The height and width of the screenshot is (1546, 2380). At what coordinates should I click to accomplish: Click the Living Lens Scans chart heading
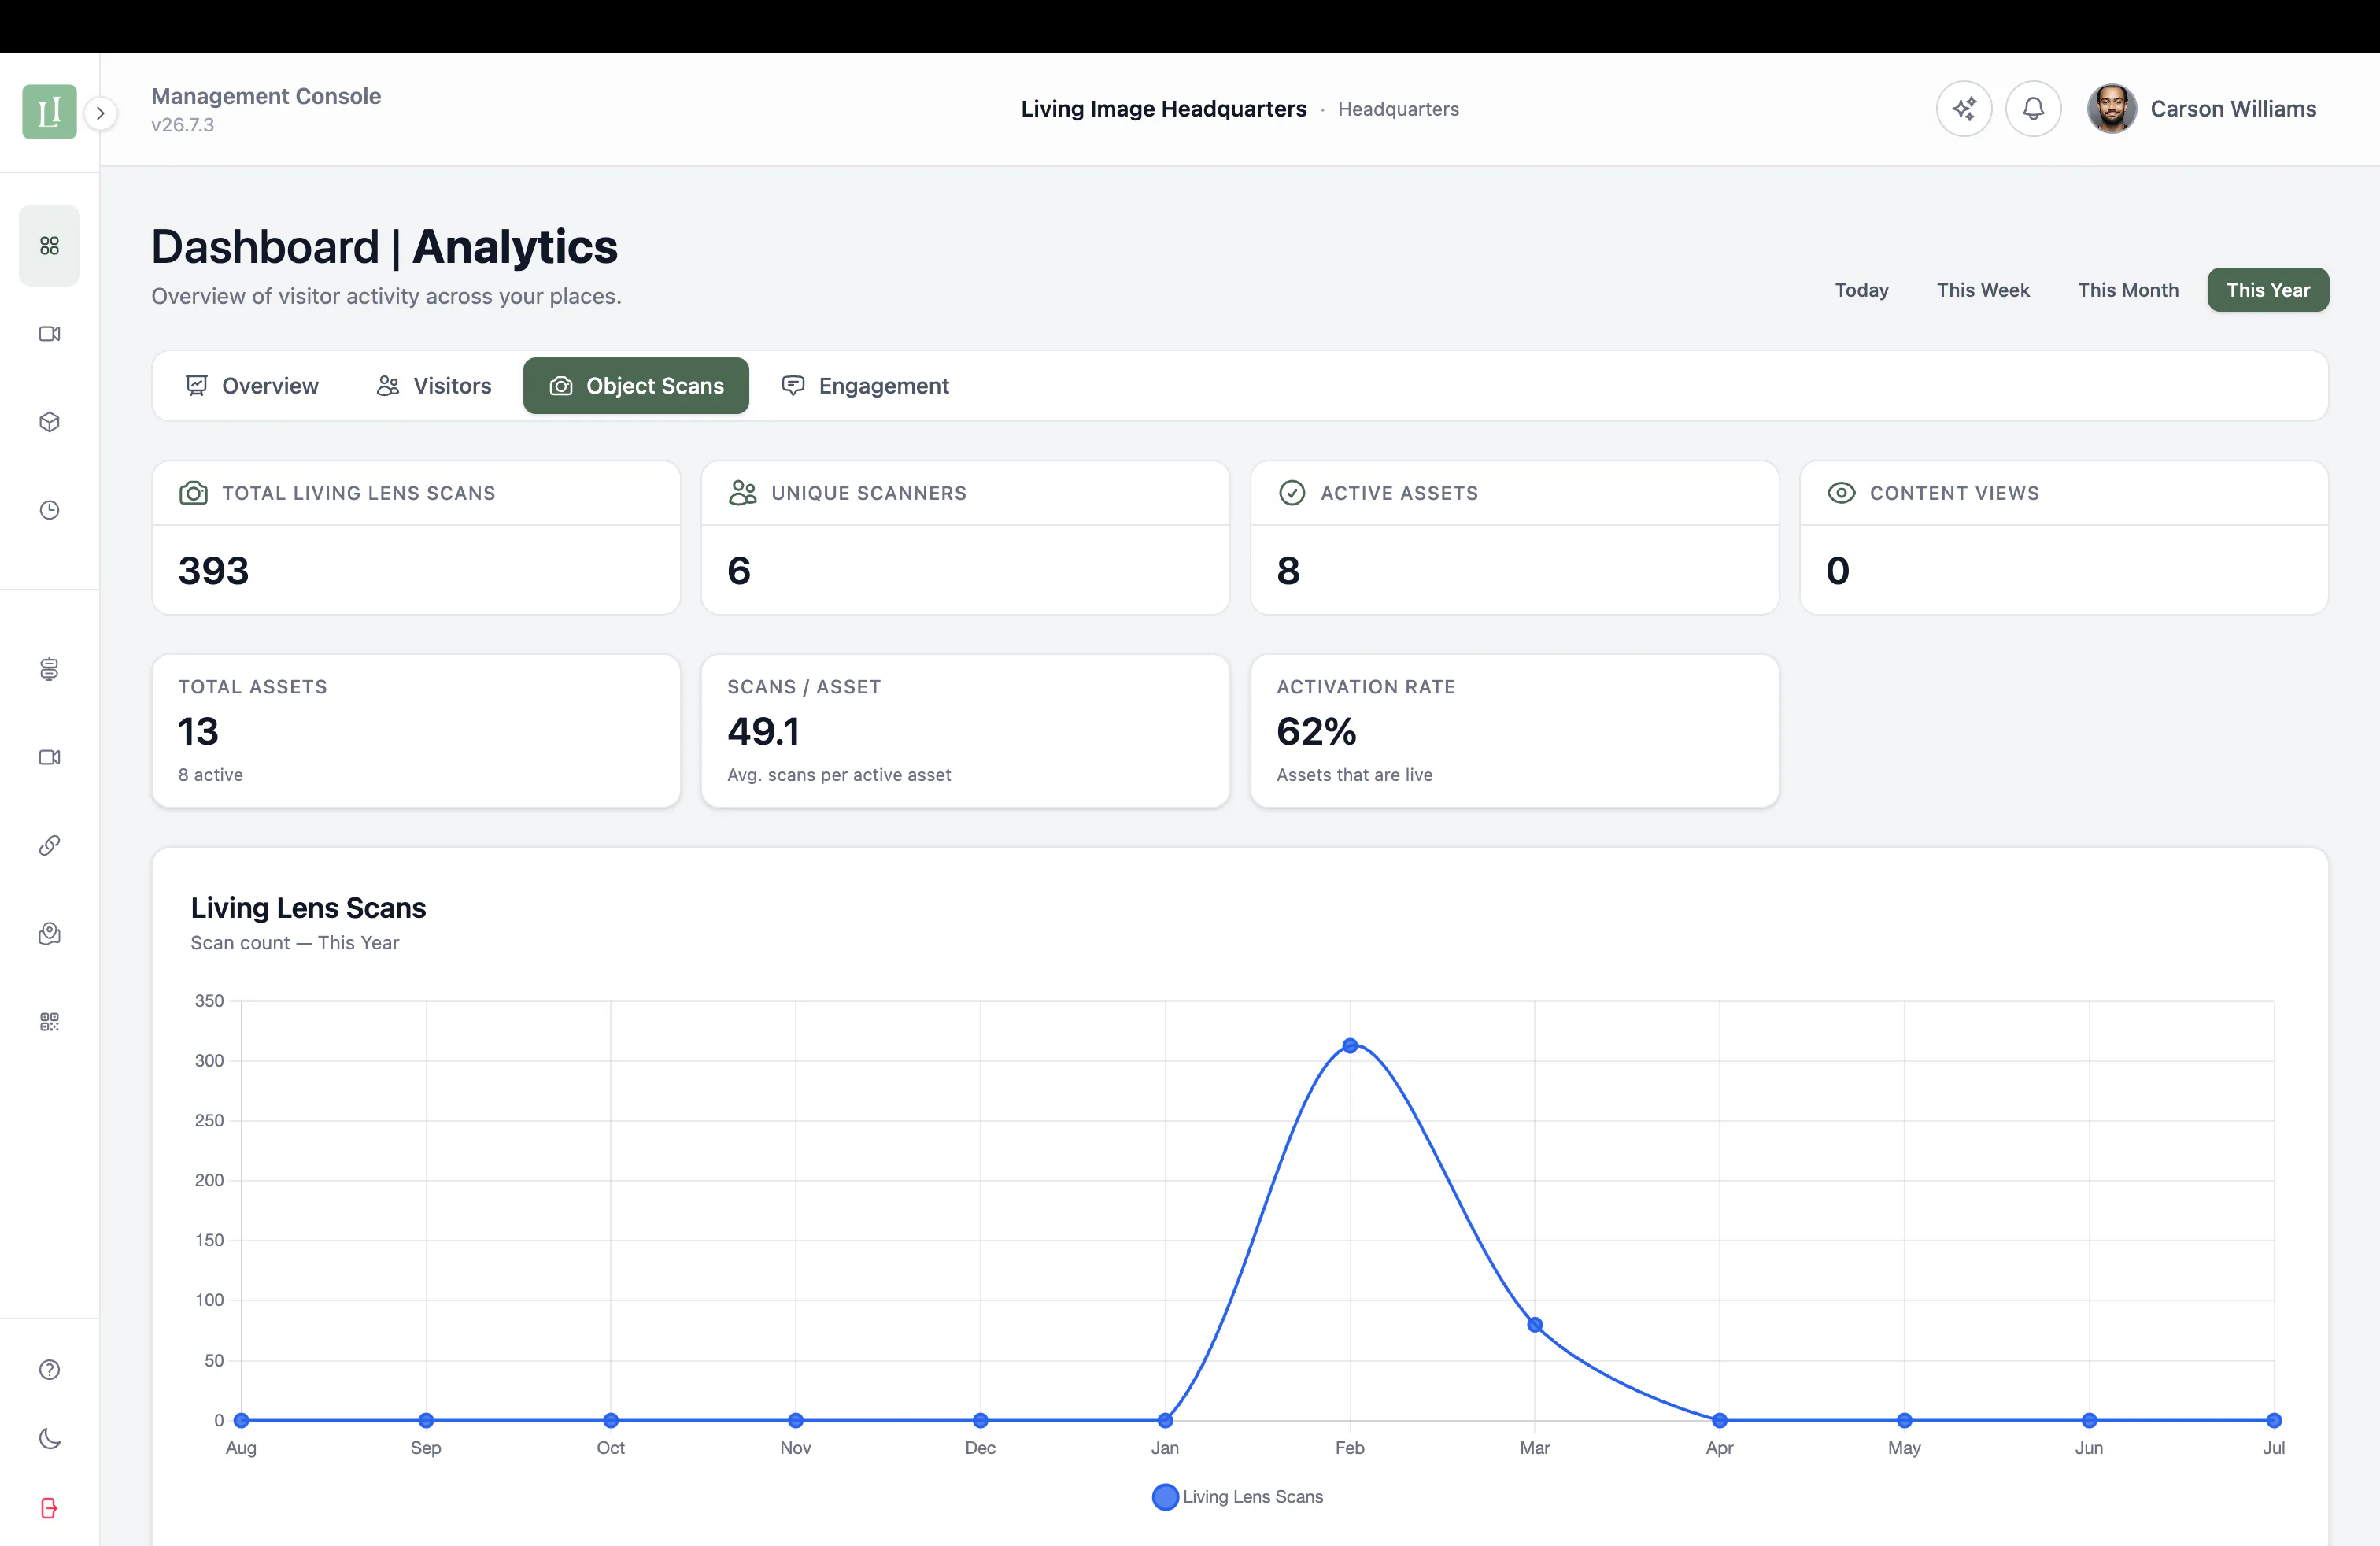308,908
